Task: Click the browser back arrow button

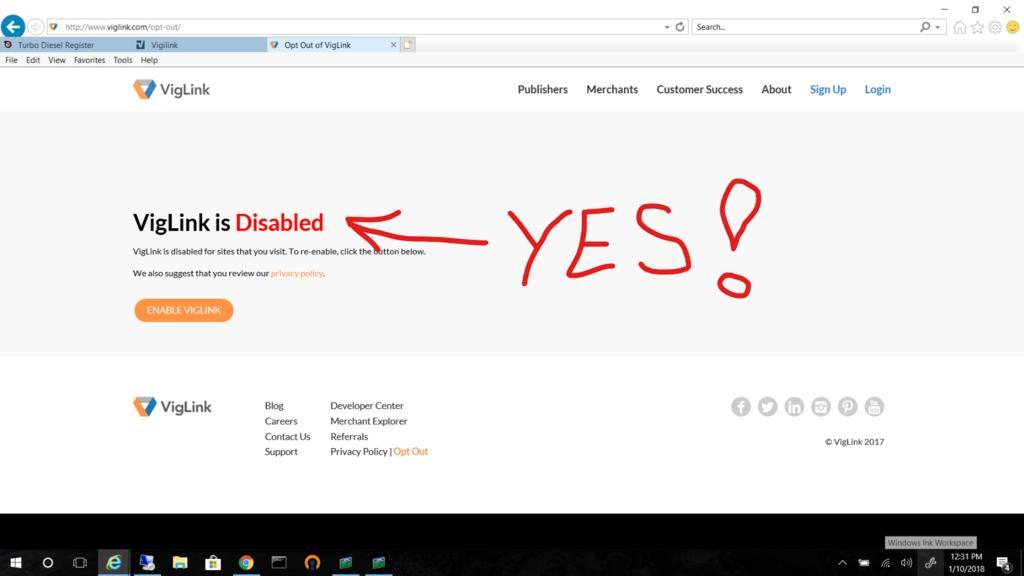Action: click(12, 27)
